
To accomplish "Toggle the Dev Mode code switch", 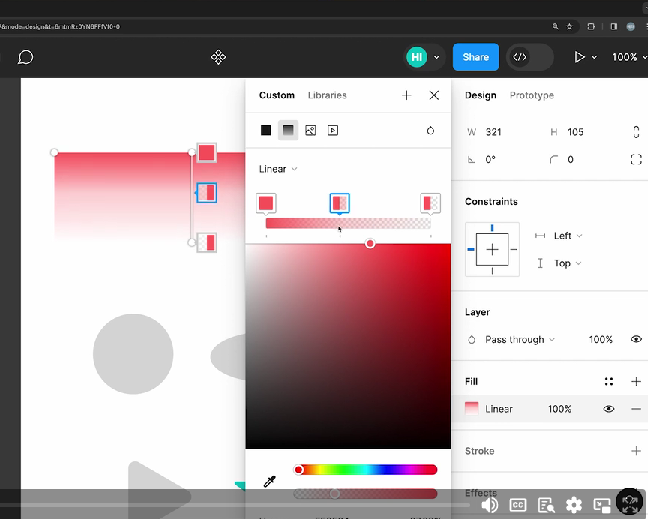I will pyautogui.click(x=530, y=57).
